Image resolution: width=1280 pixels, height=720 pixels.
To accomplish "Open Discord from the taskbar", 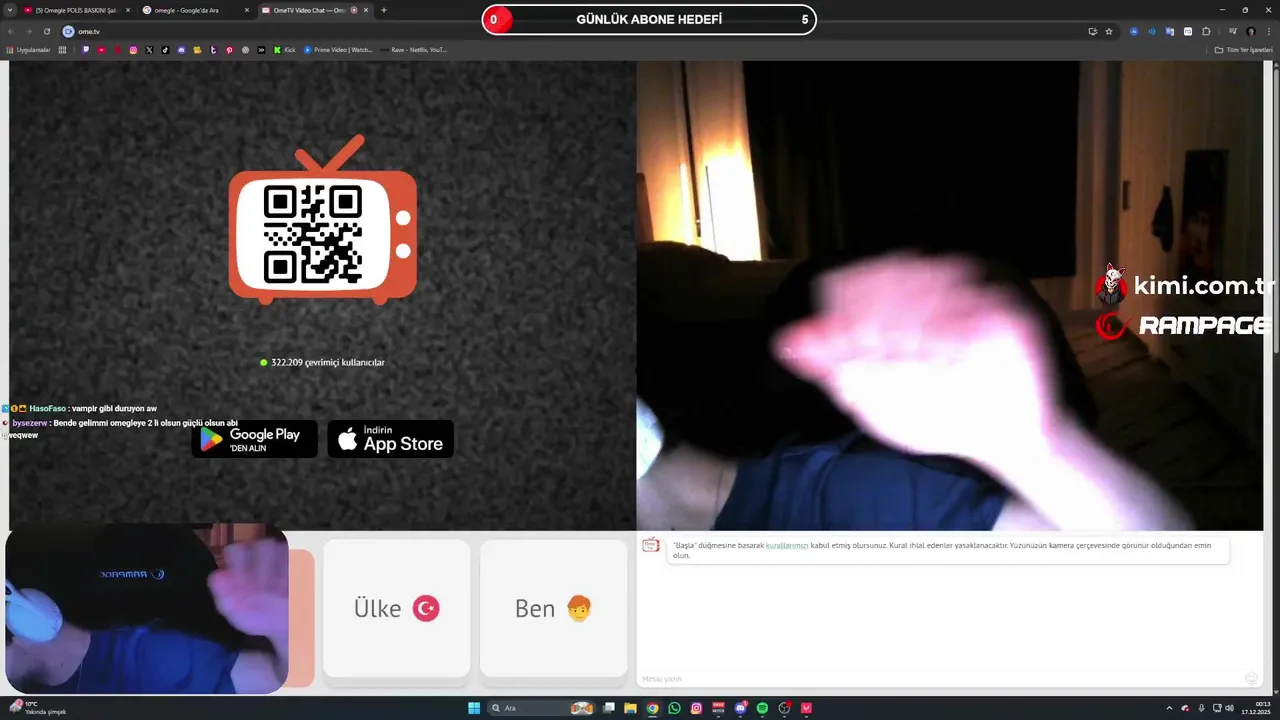I will coord(740,708).
